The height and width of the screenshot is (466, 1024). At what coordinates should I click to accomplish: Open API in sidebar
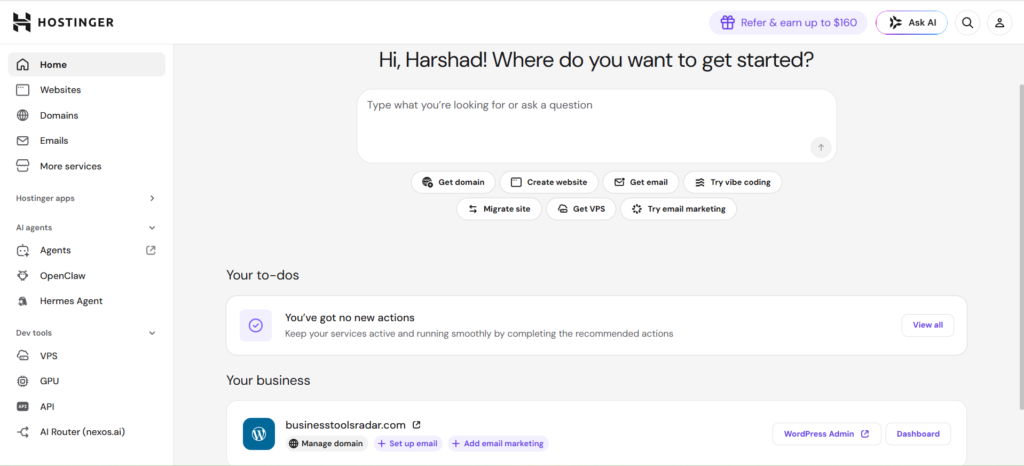(87, 406)
